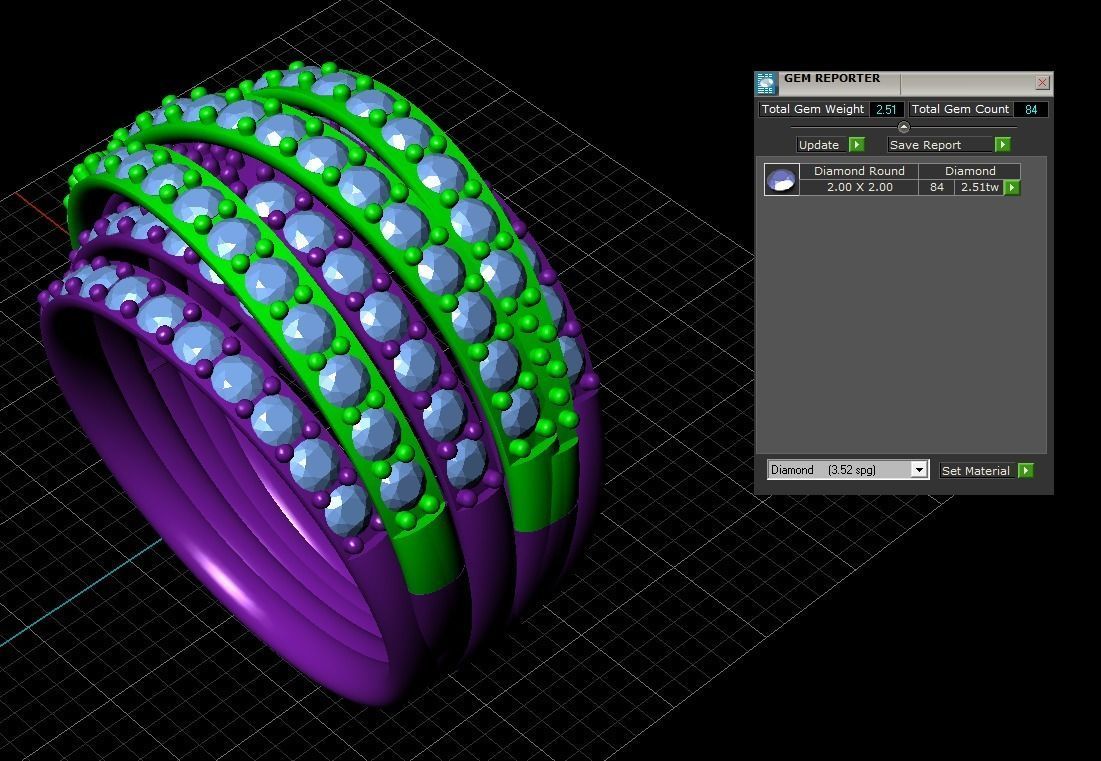Click the 'Total Gem Count' label
The height and width of the screenshot is (761, 1101).
tap(961, 110)
